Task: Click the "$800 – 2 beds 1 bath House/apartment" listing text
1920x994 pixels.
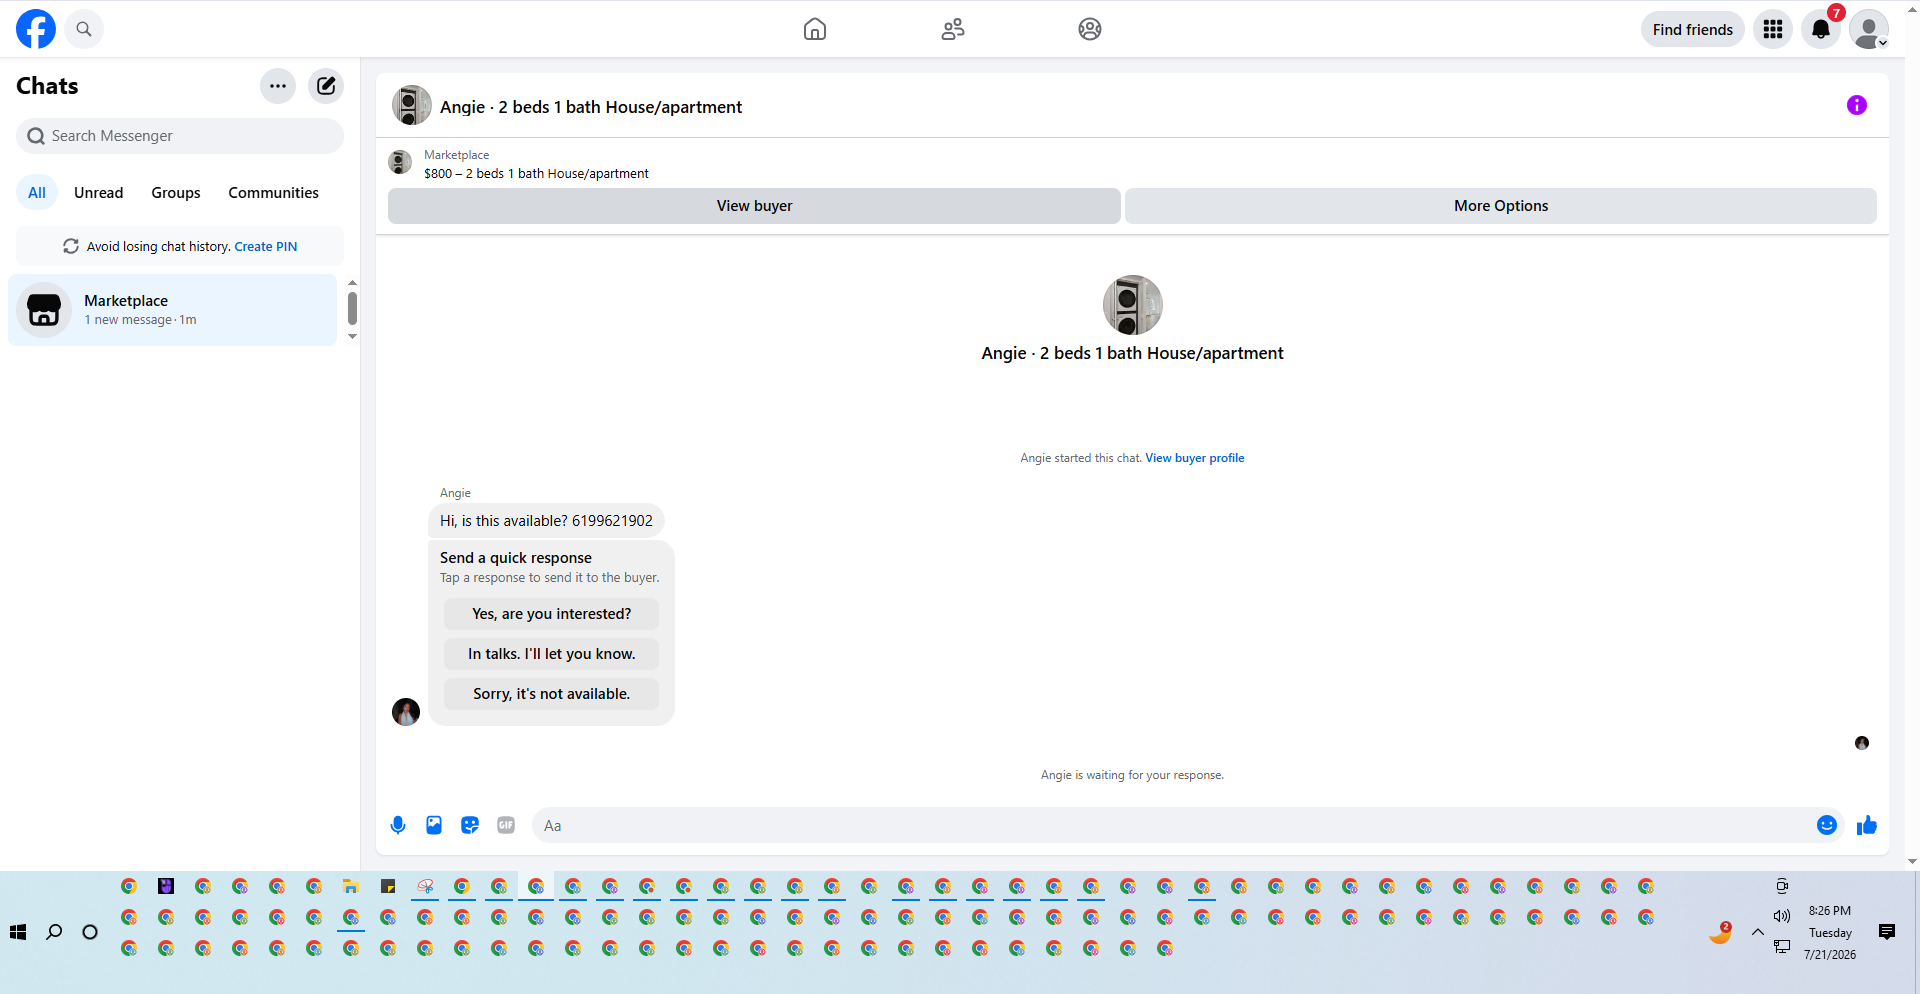Action: (536, 174)
